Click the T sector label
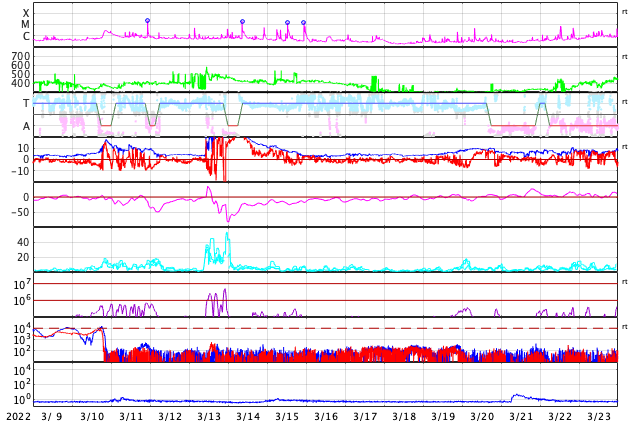Viewport: 634px width, 424px height. coord(26,103)
